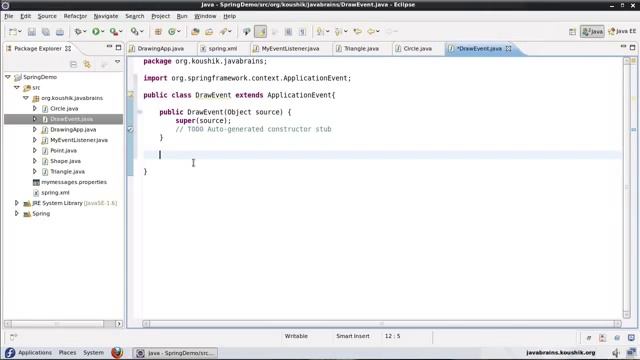Screen dimensions: 640x360
Task: Click Package Explorer horizontal scrollbar right arrow
Action: click(x=119, y=324)
